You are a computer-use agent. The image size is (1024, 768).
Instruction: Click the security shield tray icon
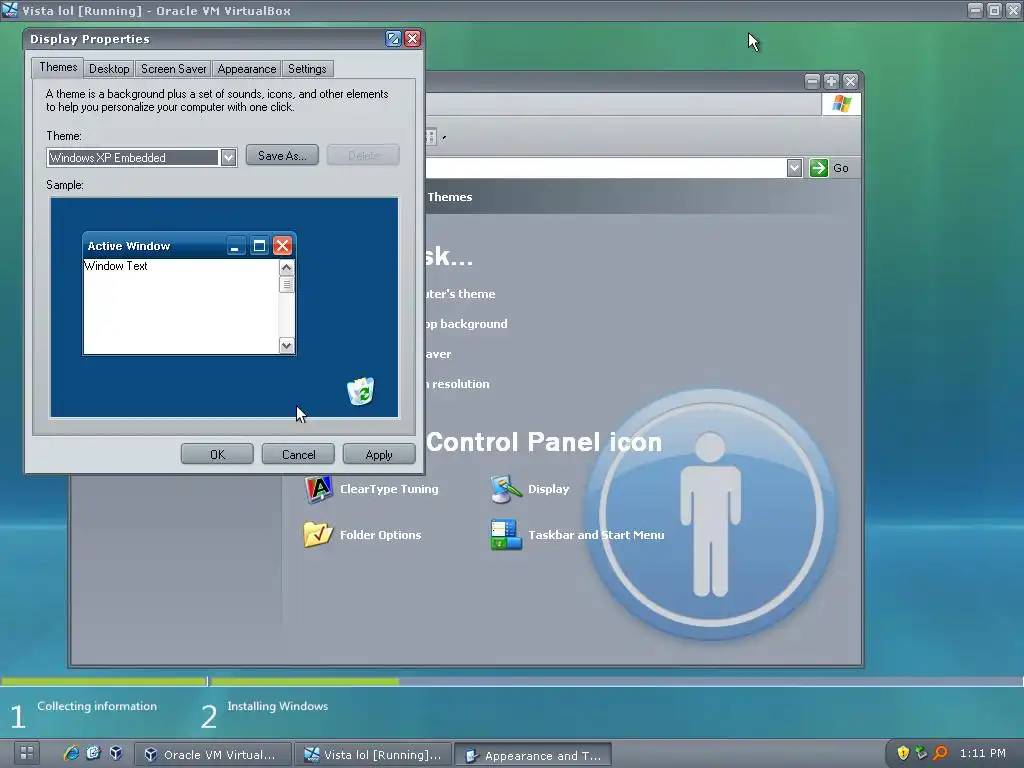[903, 753]
